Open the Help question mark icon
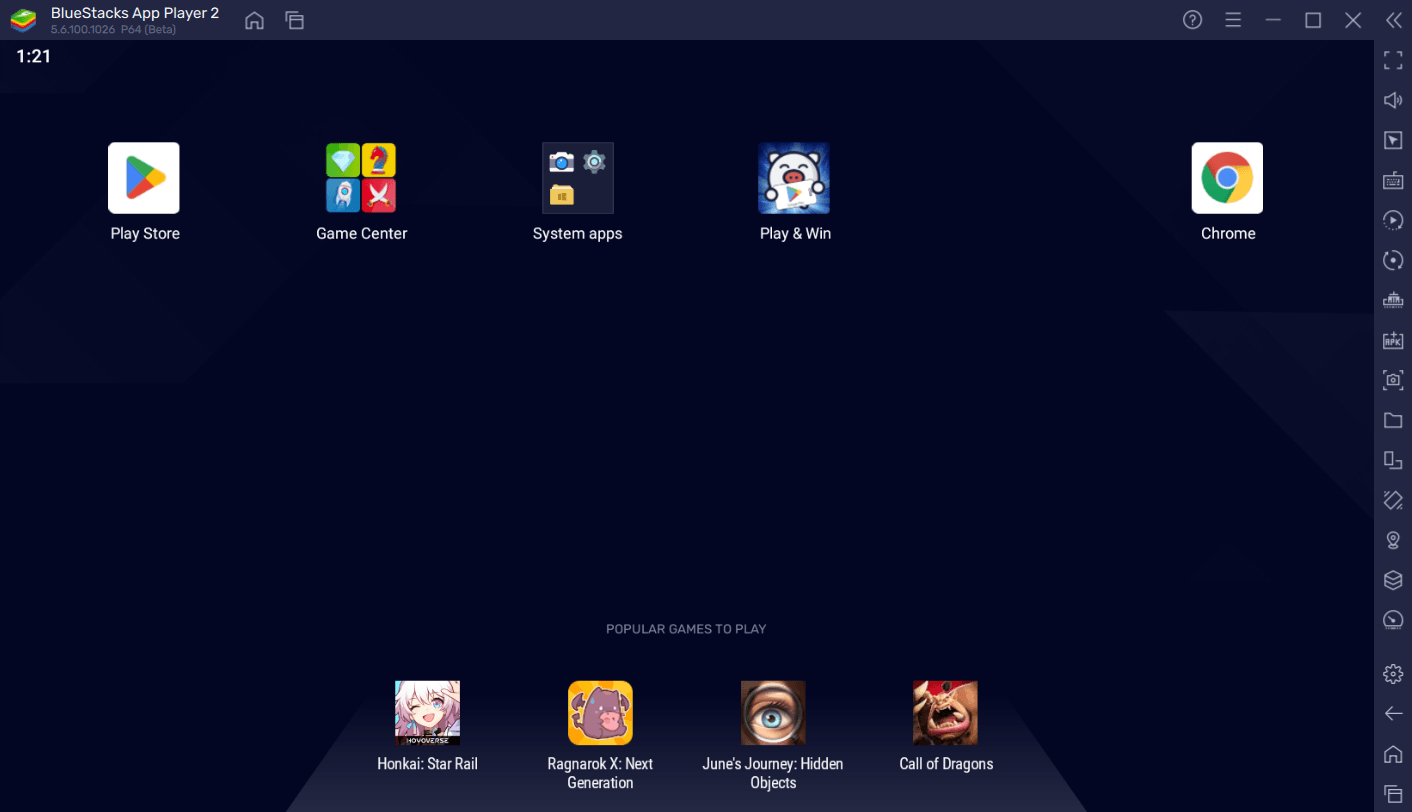 [1192, 20]
